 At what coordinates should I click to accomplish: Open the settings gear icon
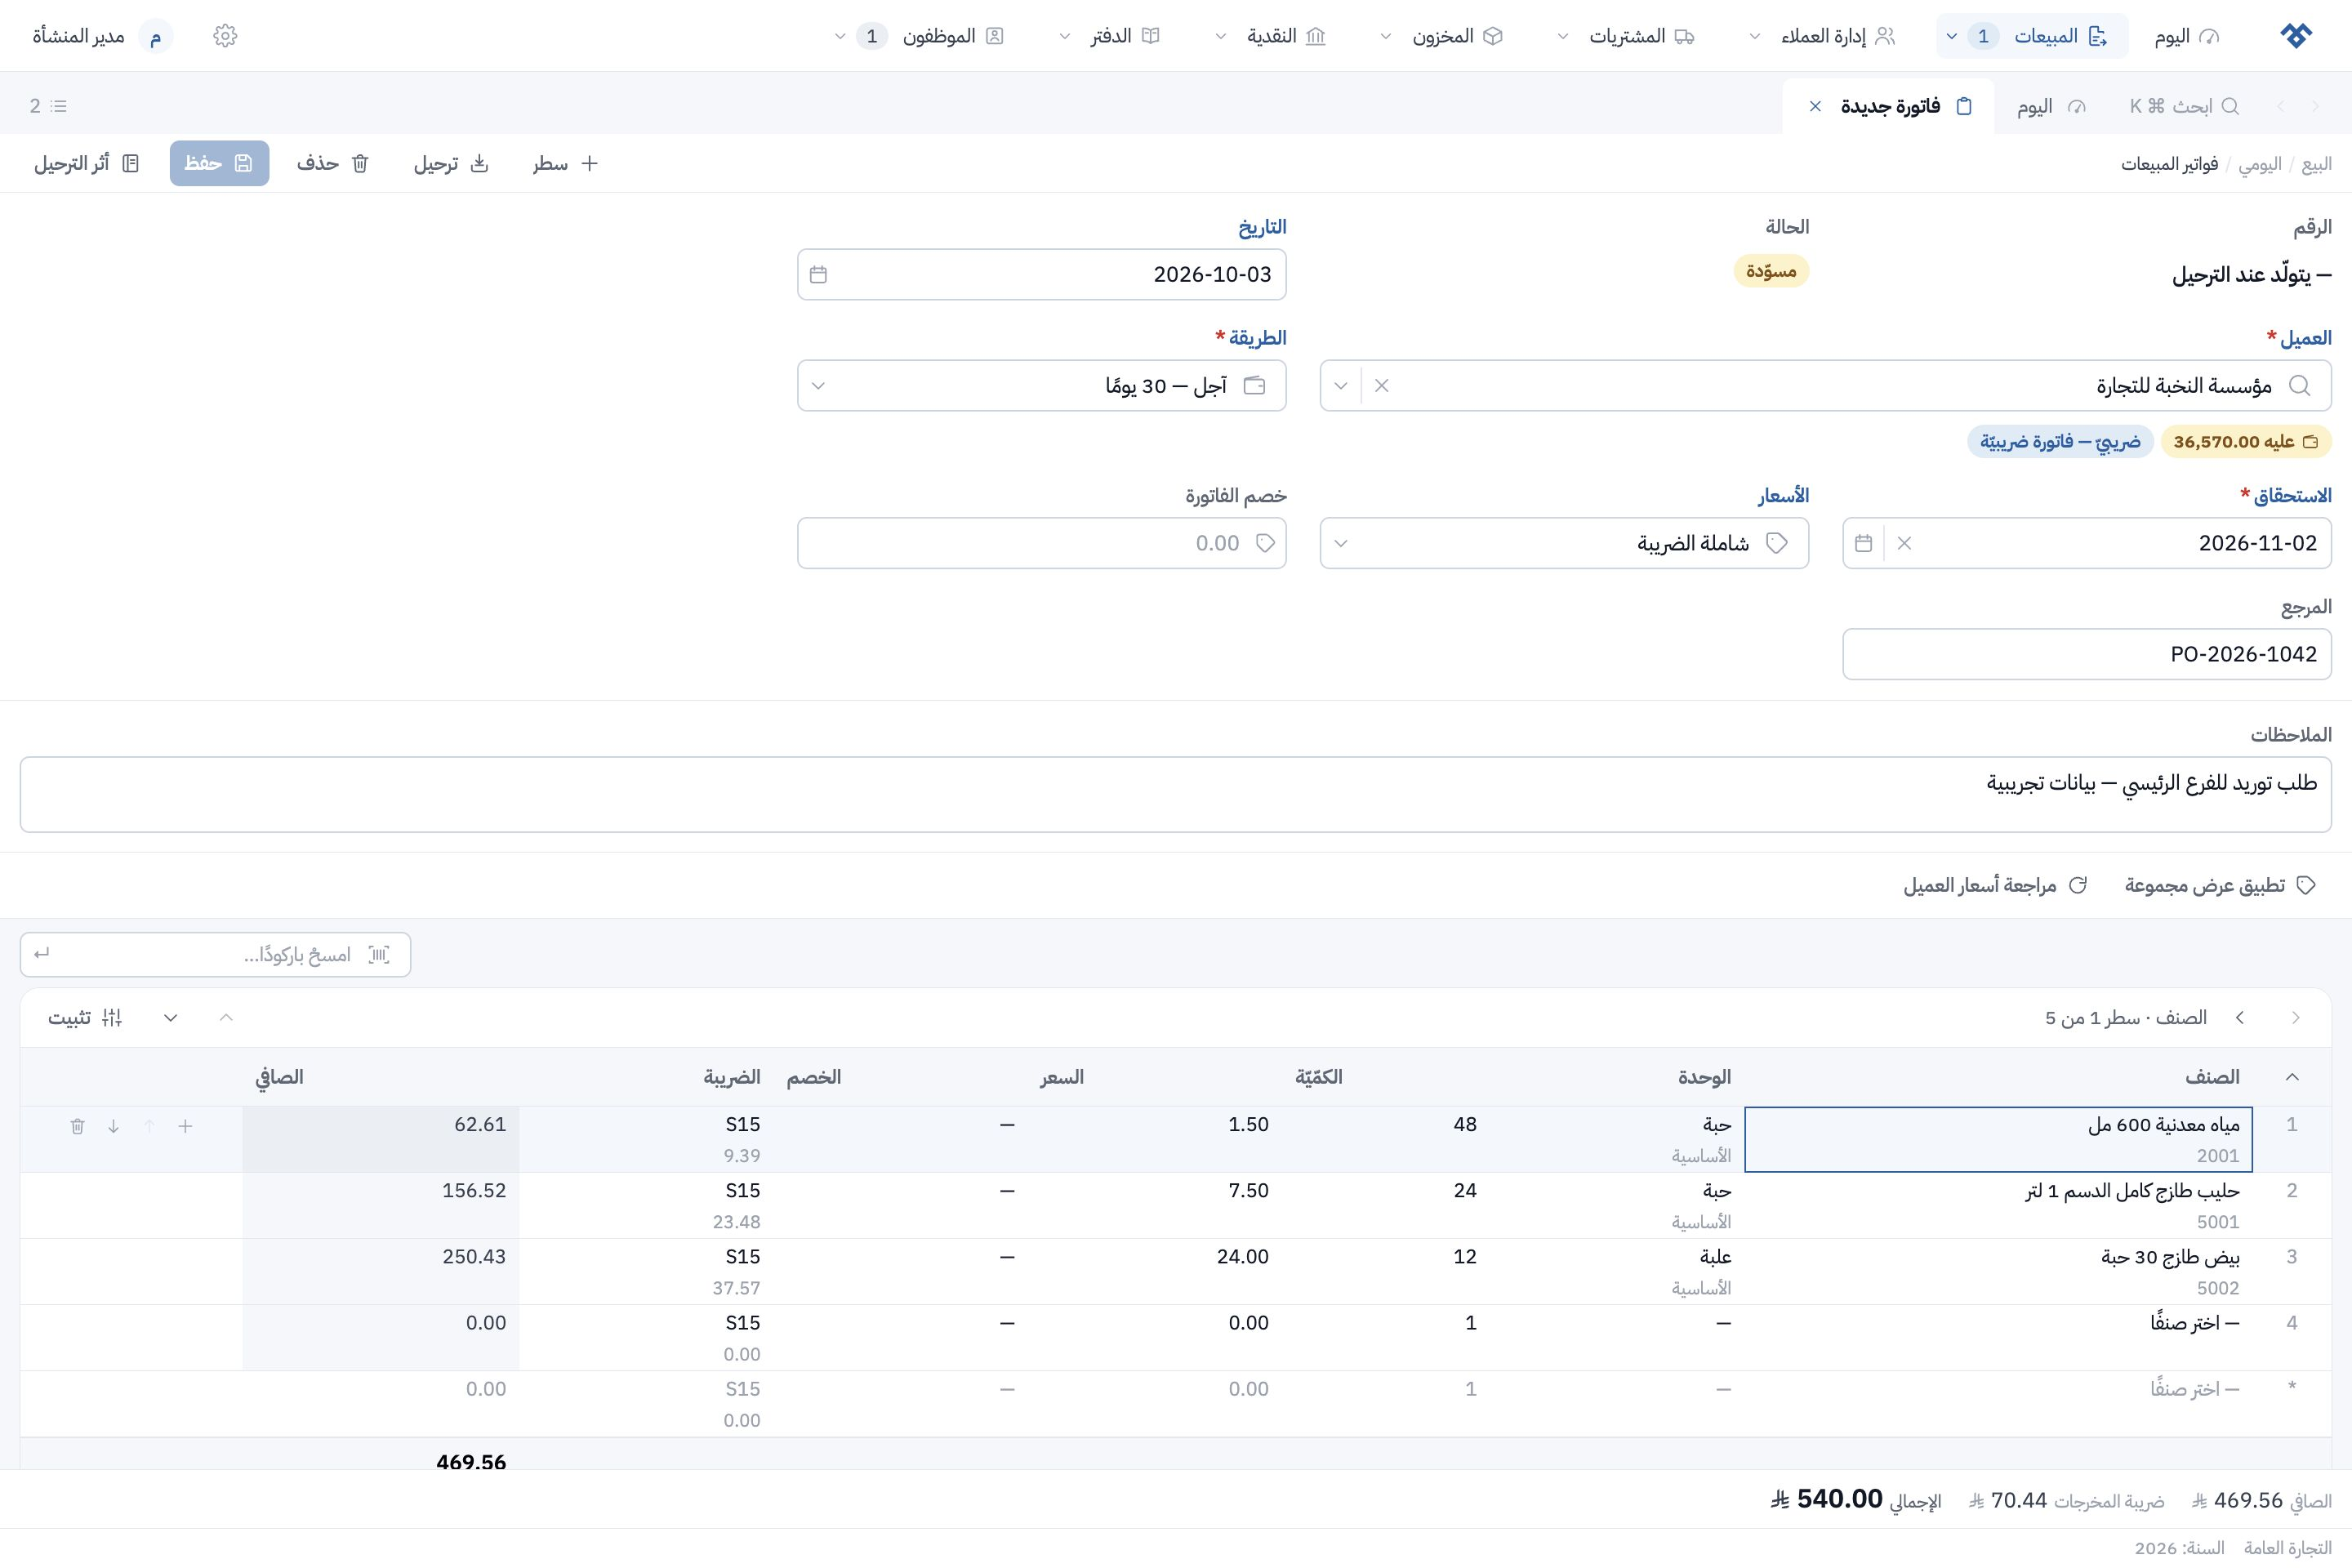coord(225,36)
